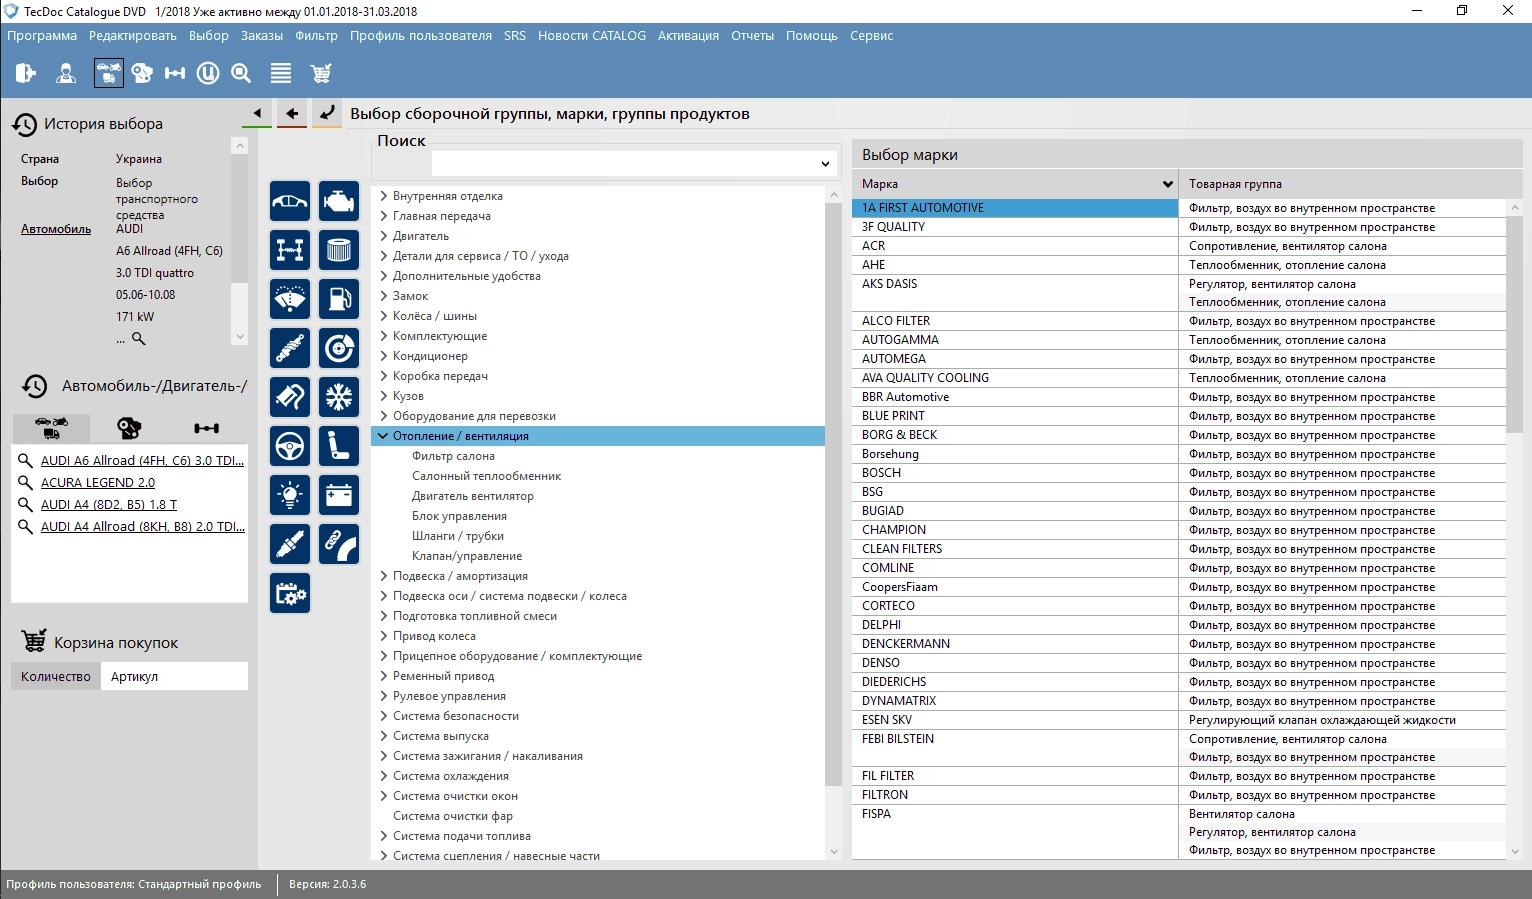Select the steering wheel category icon
The image size is (1532, 899).
290,446
